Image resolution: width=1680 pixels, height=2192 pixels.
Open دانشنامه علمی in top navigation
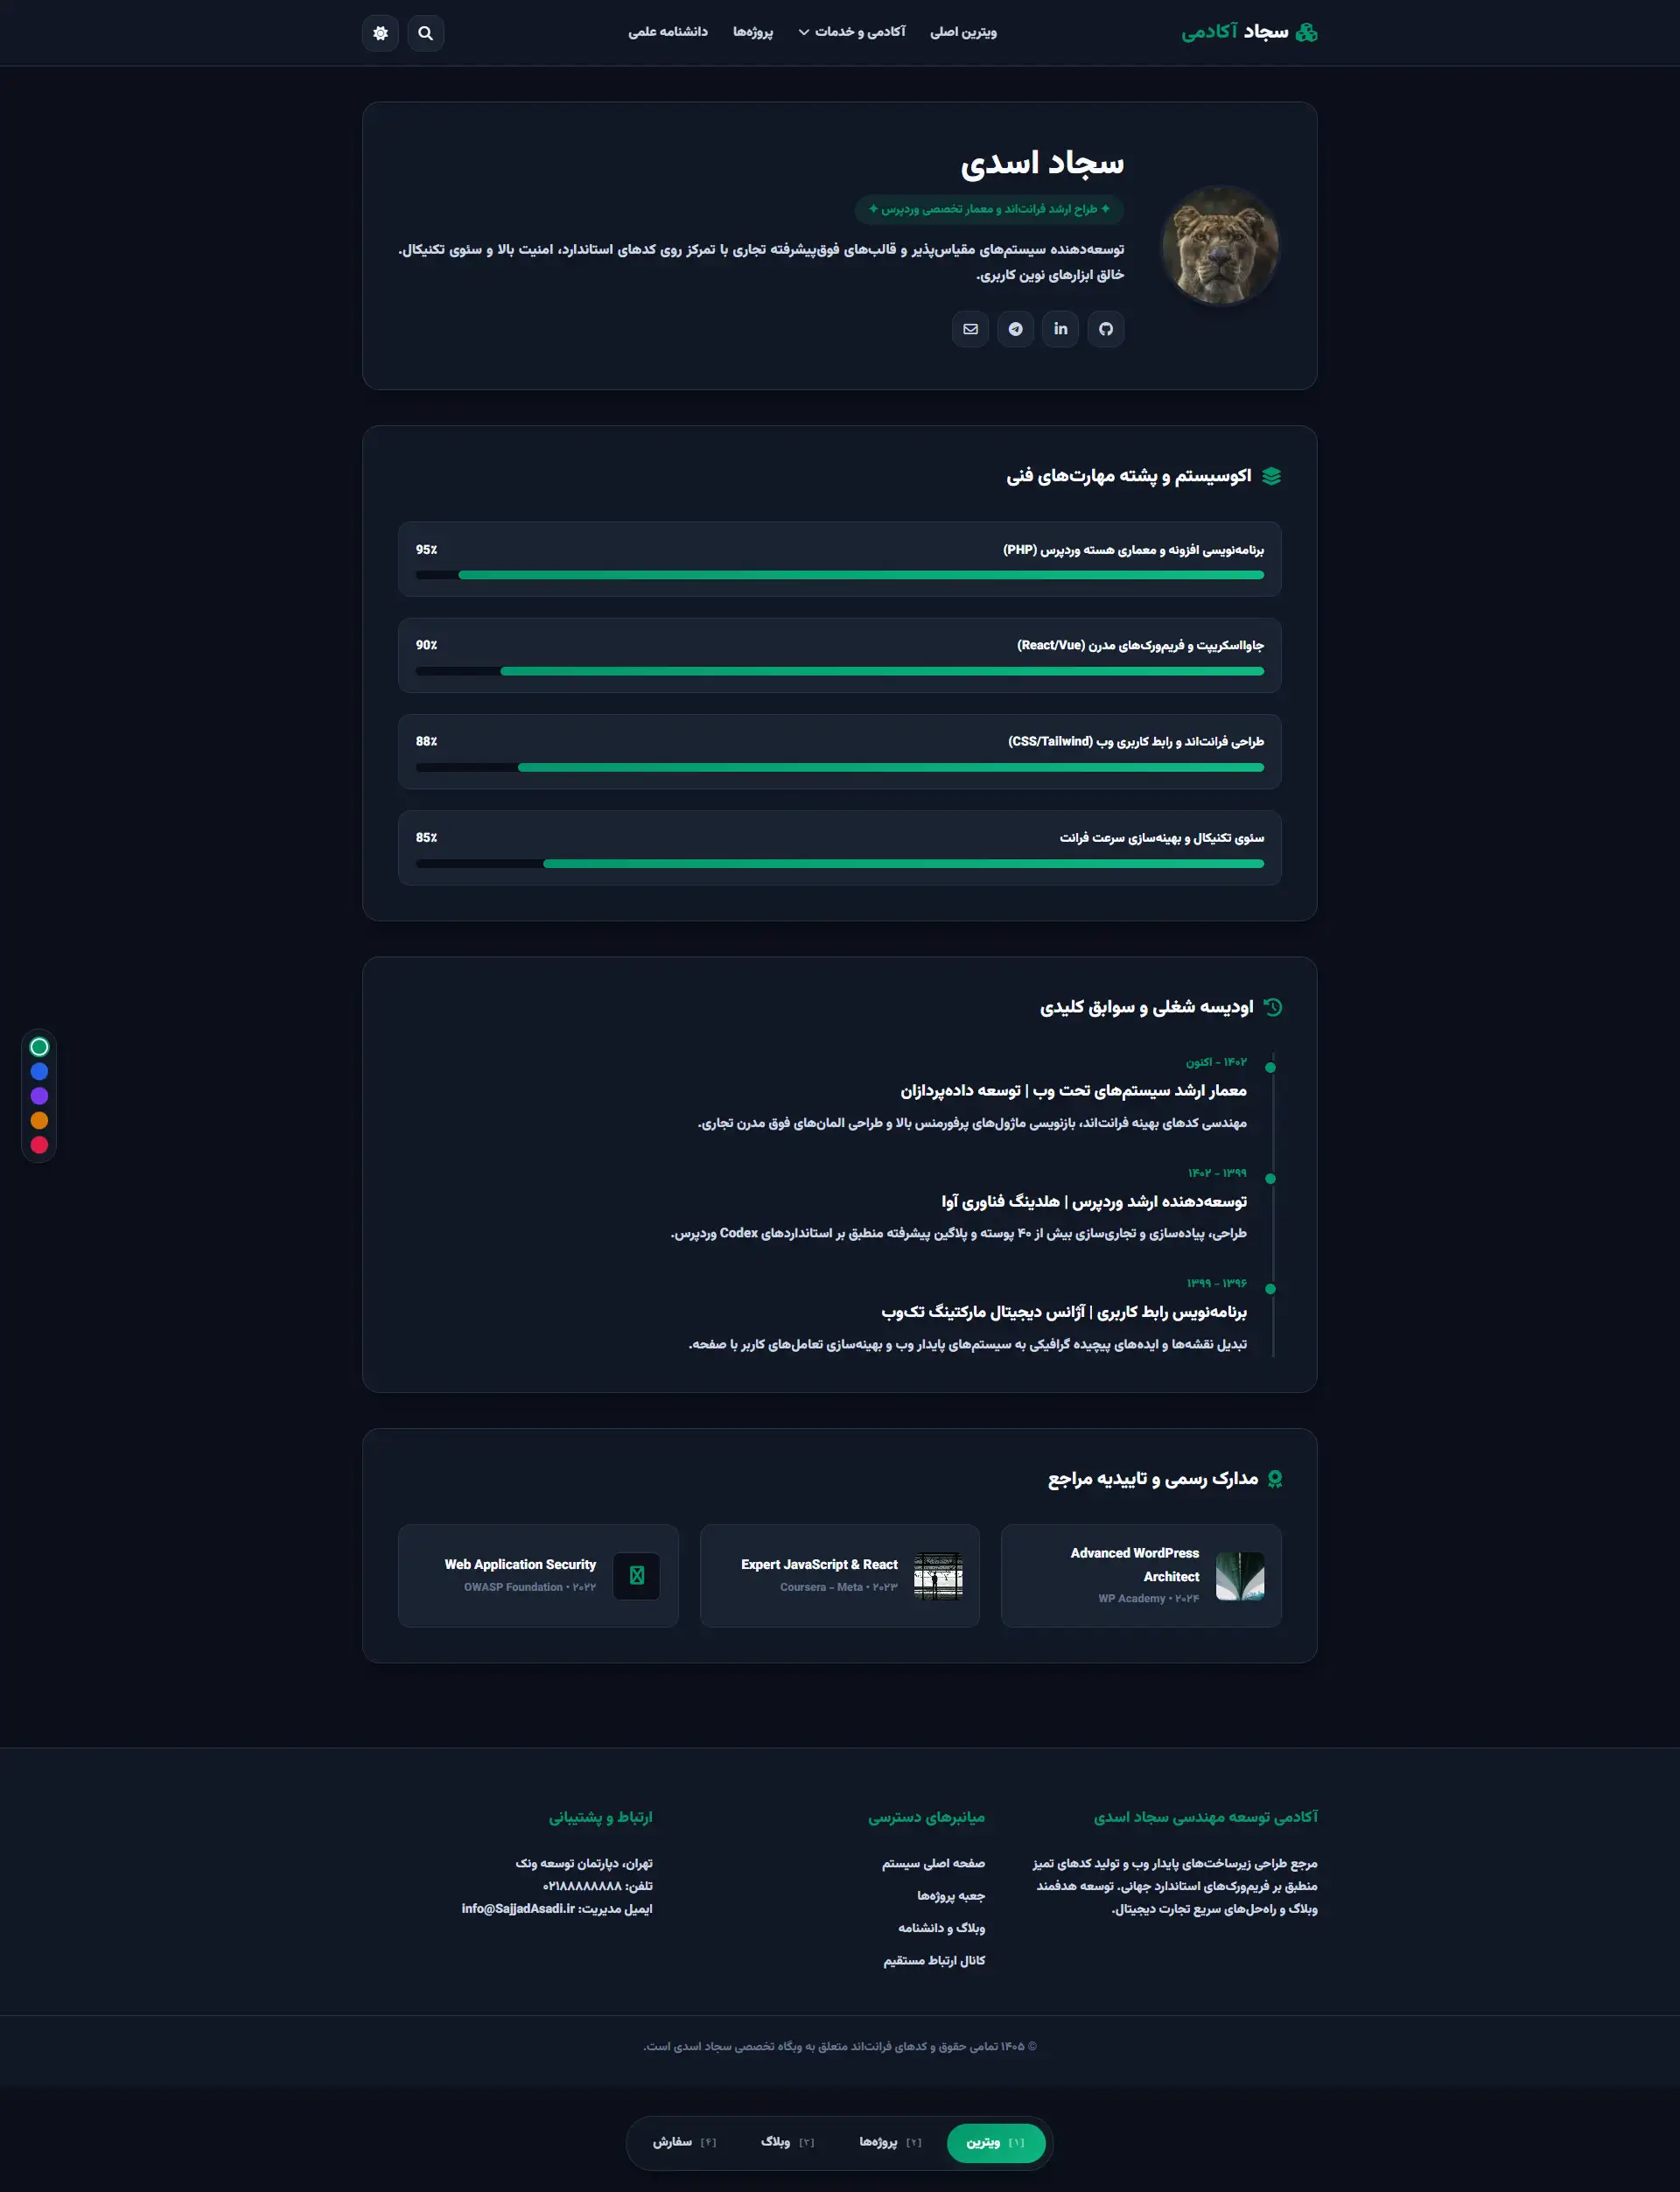[x=668, y=32]
